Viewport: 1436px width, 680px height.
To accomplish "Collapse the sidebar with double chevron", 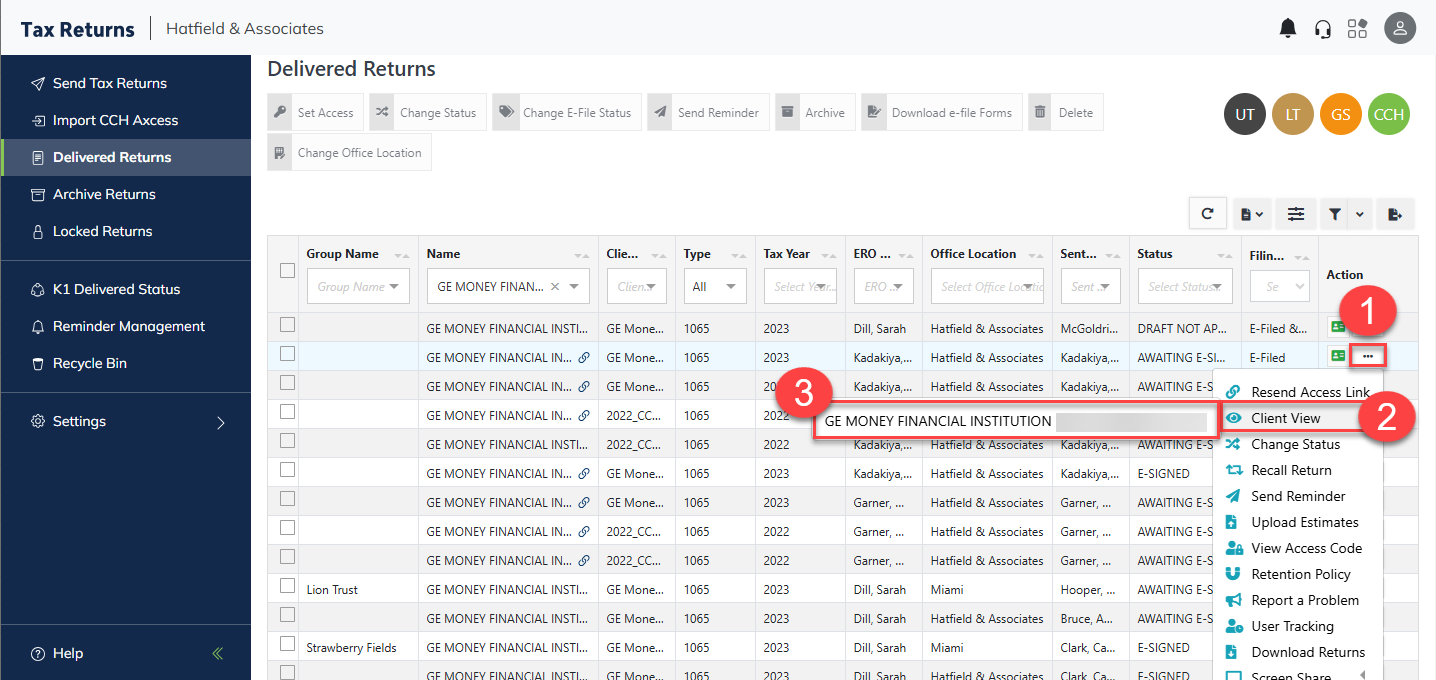I will point(218,654).
